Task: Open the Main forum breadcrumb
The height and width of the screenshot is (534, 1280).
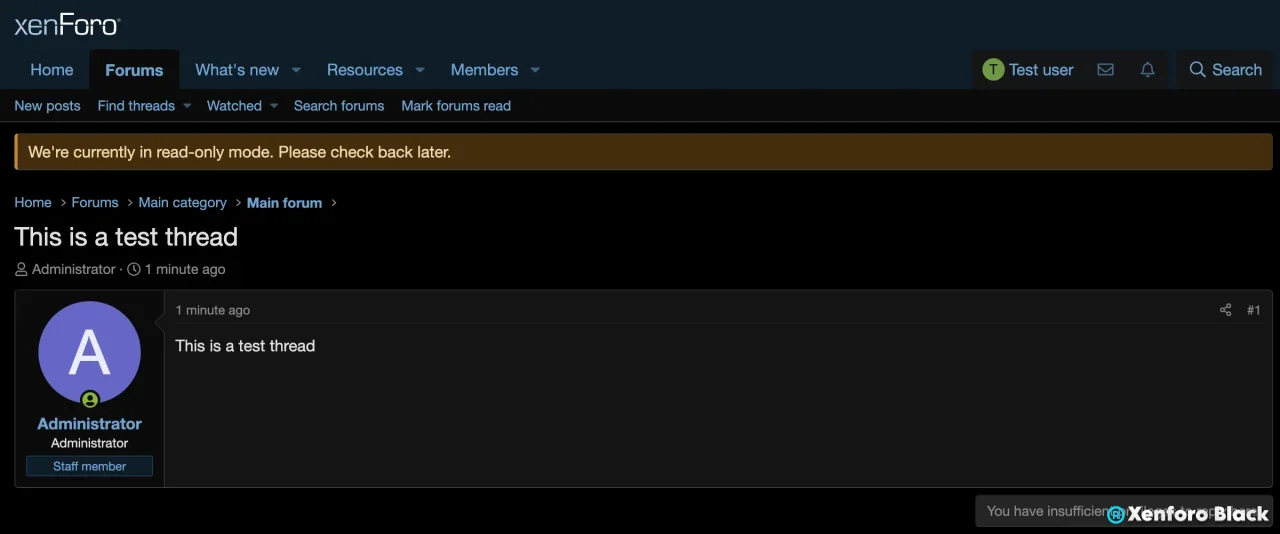Action: pos(284,202)
